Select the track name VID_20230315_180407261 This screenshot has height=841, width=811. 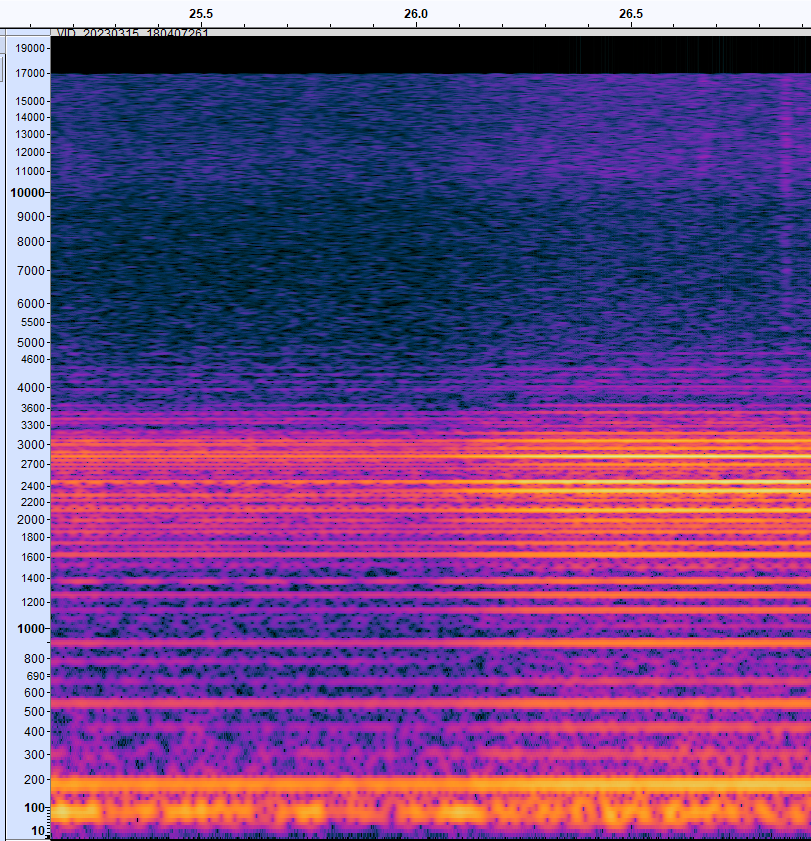(132, 33)
